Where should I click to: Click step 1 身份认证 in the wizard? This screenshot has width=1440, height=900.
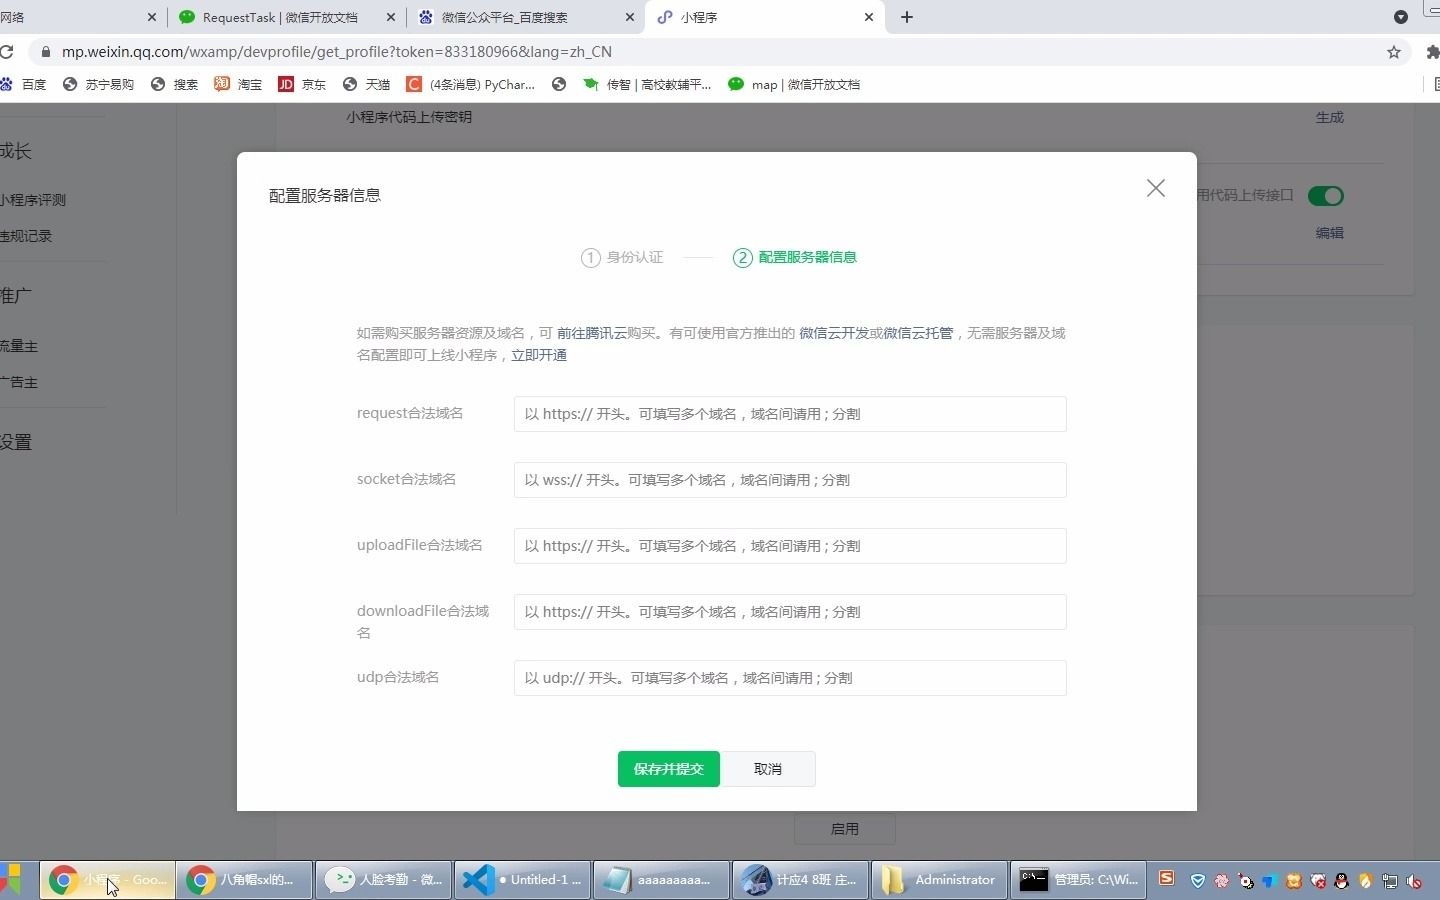coord(622,258)
